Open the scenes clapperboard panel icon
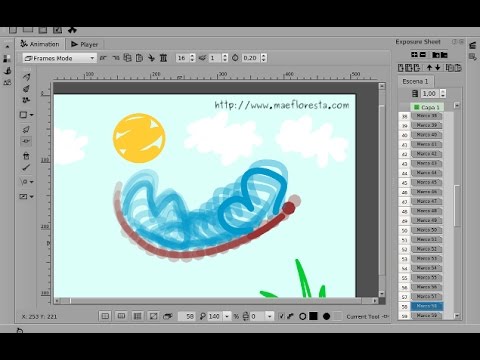480x360 pixels. pos(472,46)
